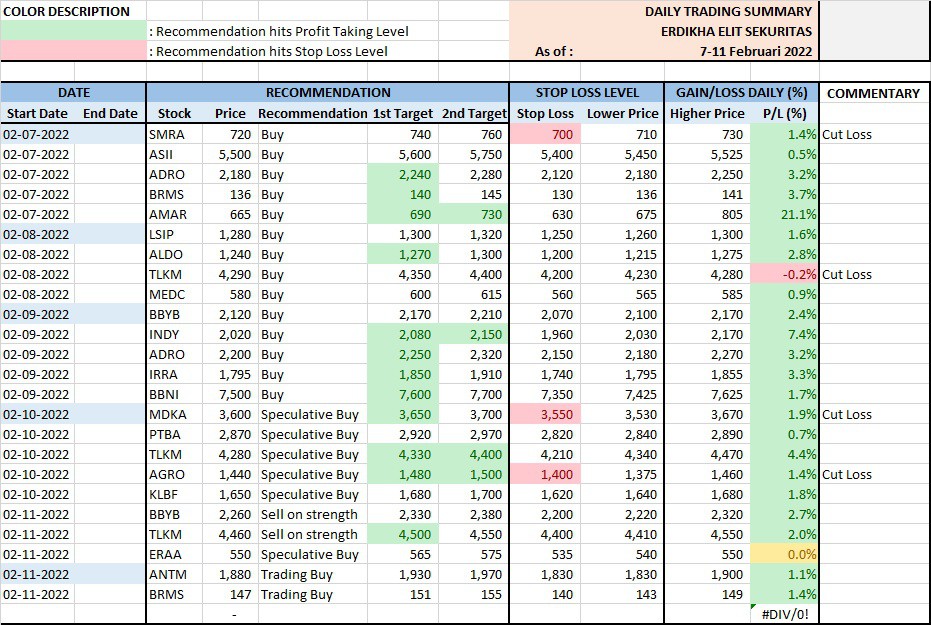This screenshot has width=931, height=625.
Task: Click the pink Stop Loss Level legend swatch
Action: [x=73, y=51]
